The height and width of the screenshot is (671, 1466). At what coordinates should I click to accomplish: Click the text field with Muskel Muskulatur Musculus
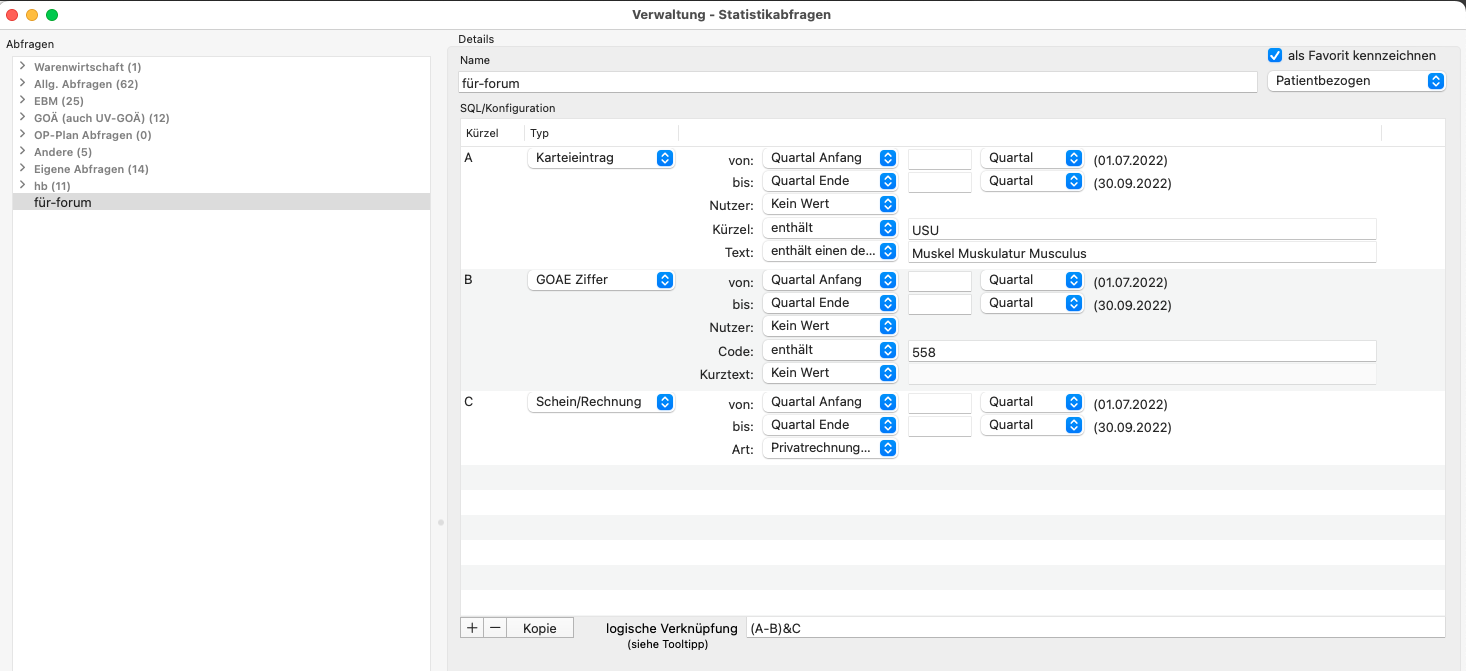pyautogui.click(x=1142, y=252)
